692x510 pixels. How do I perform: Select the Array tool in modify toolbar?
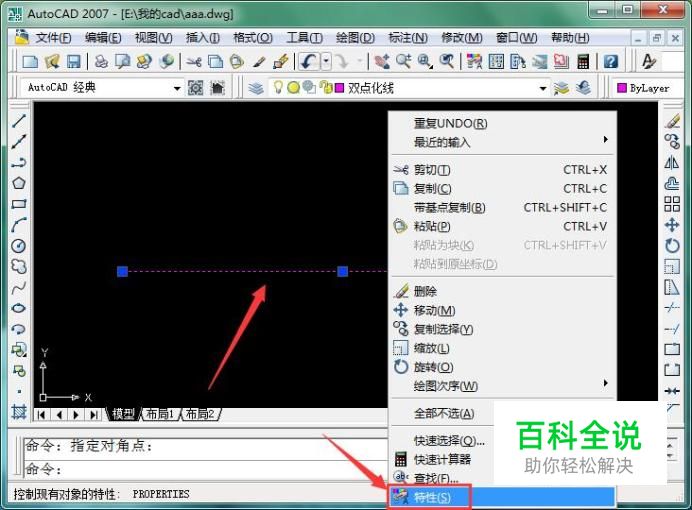tap(672, 204)
